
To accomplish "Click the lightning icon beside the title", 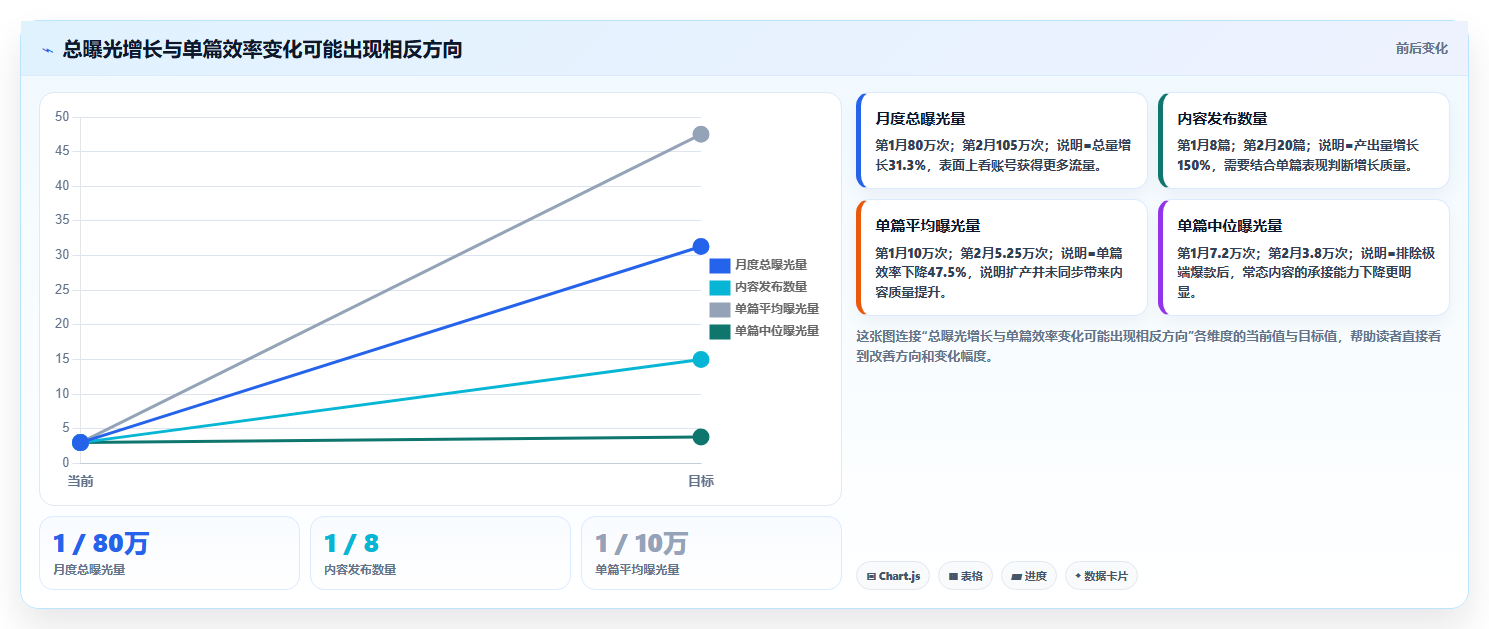I will point(47,50).
